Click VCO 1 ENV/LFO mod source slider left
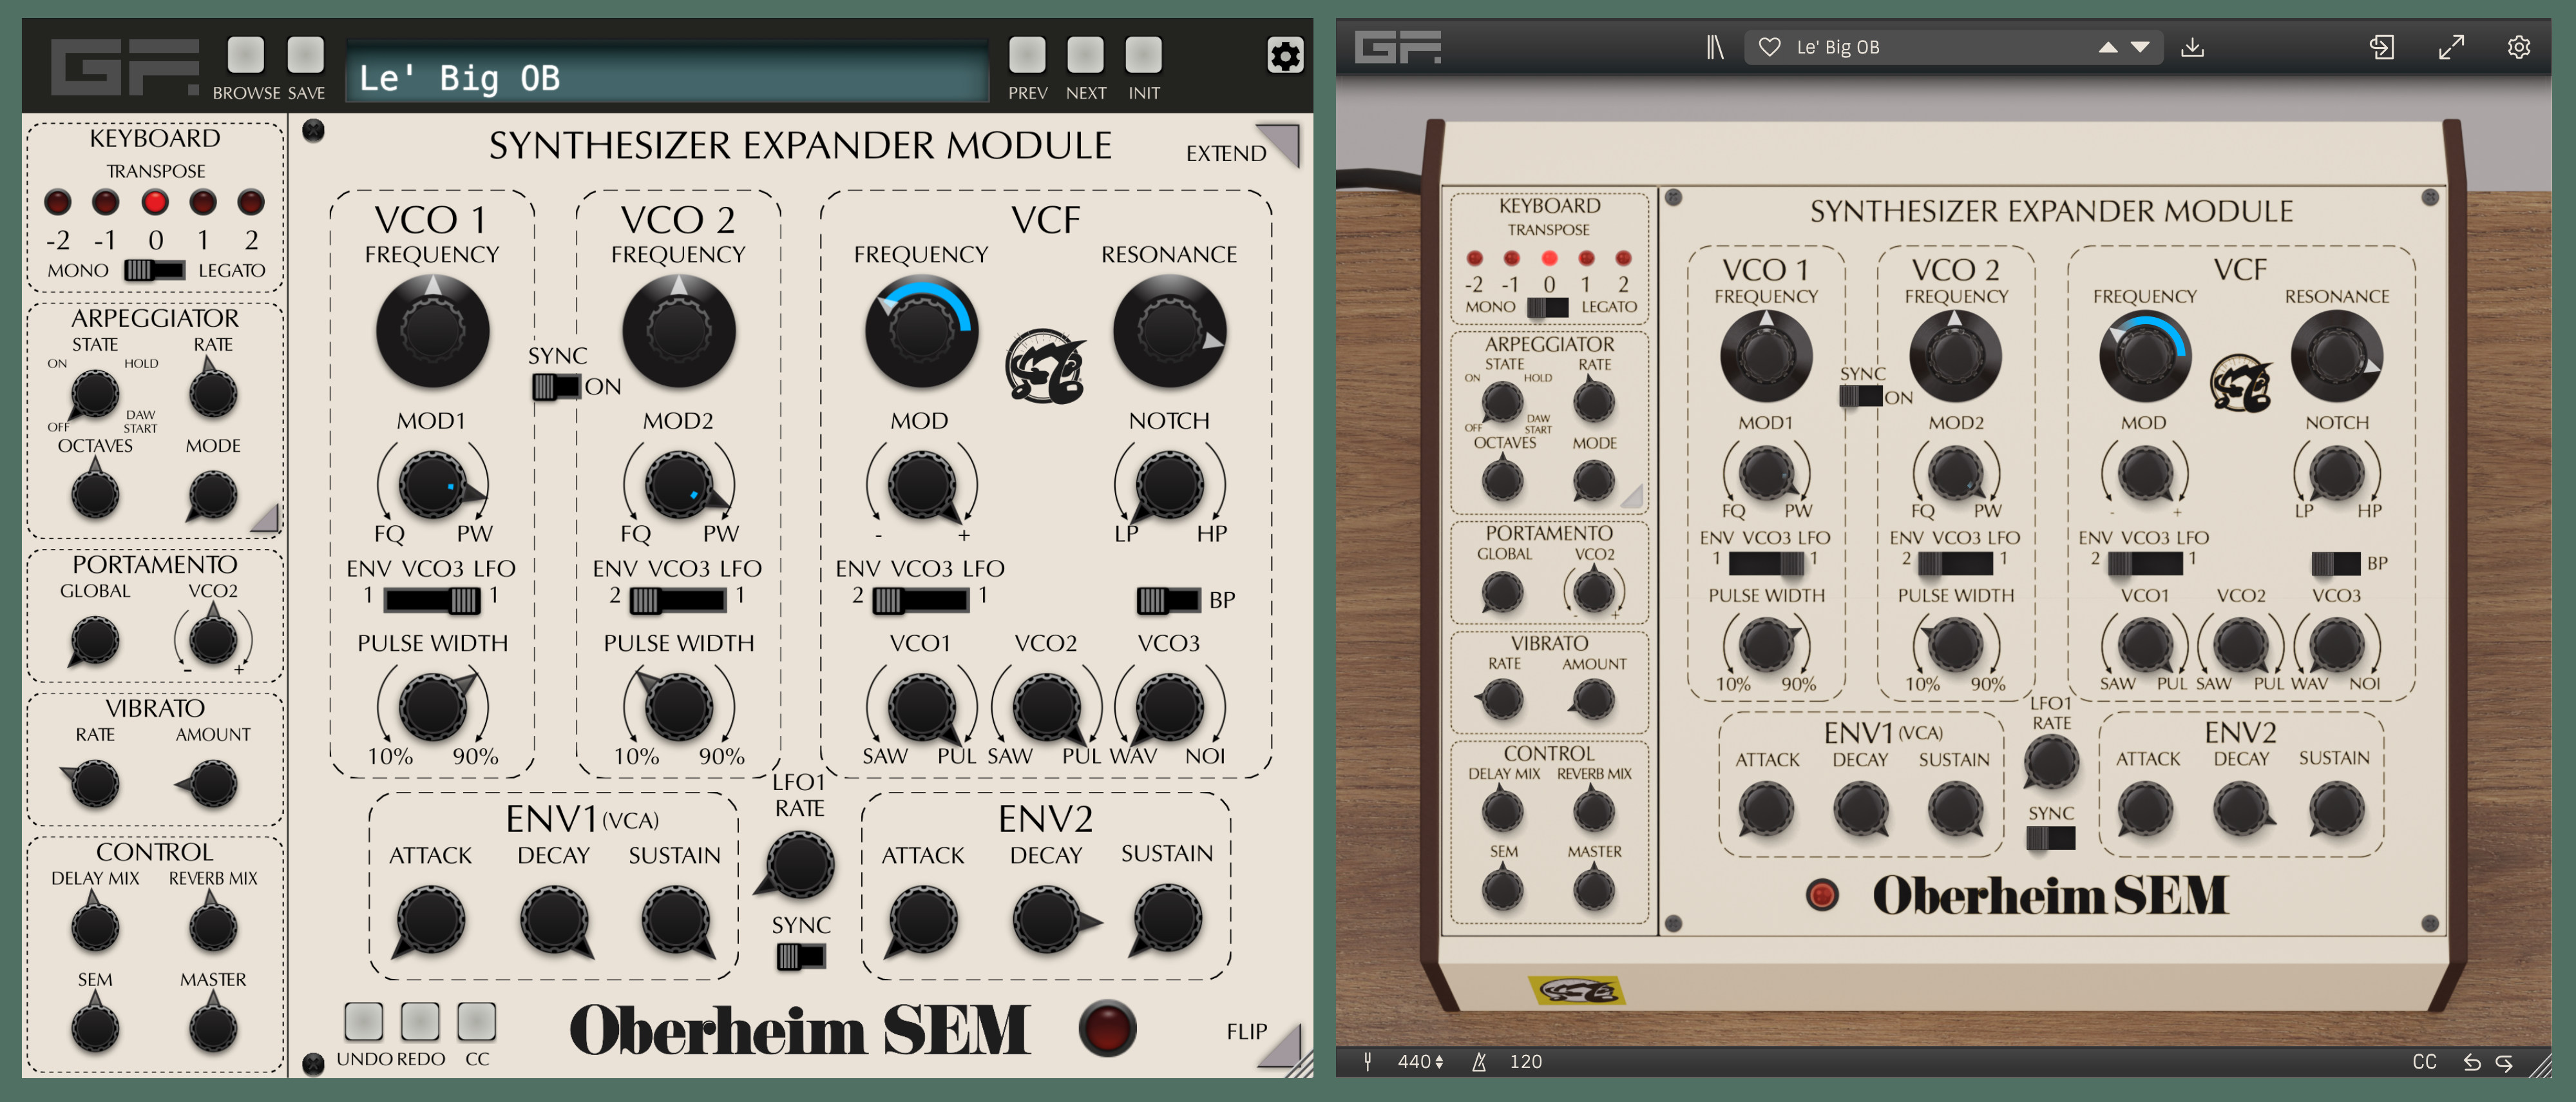The width and height of the screenshot is (2576, 1102). 432,600
